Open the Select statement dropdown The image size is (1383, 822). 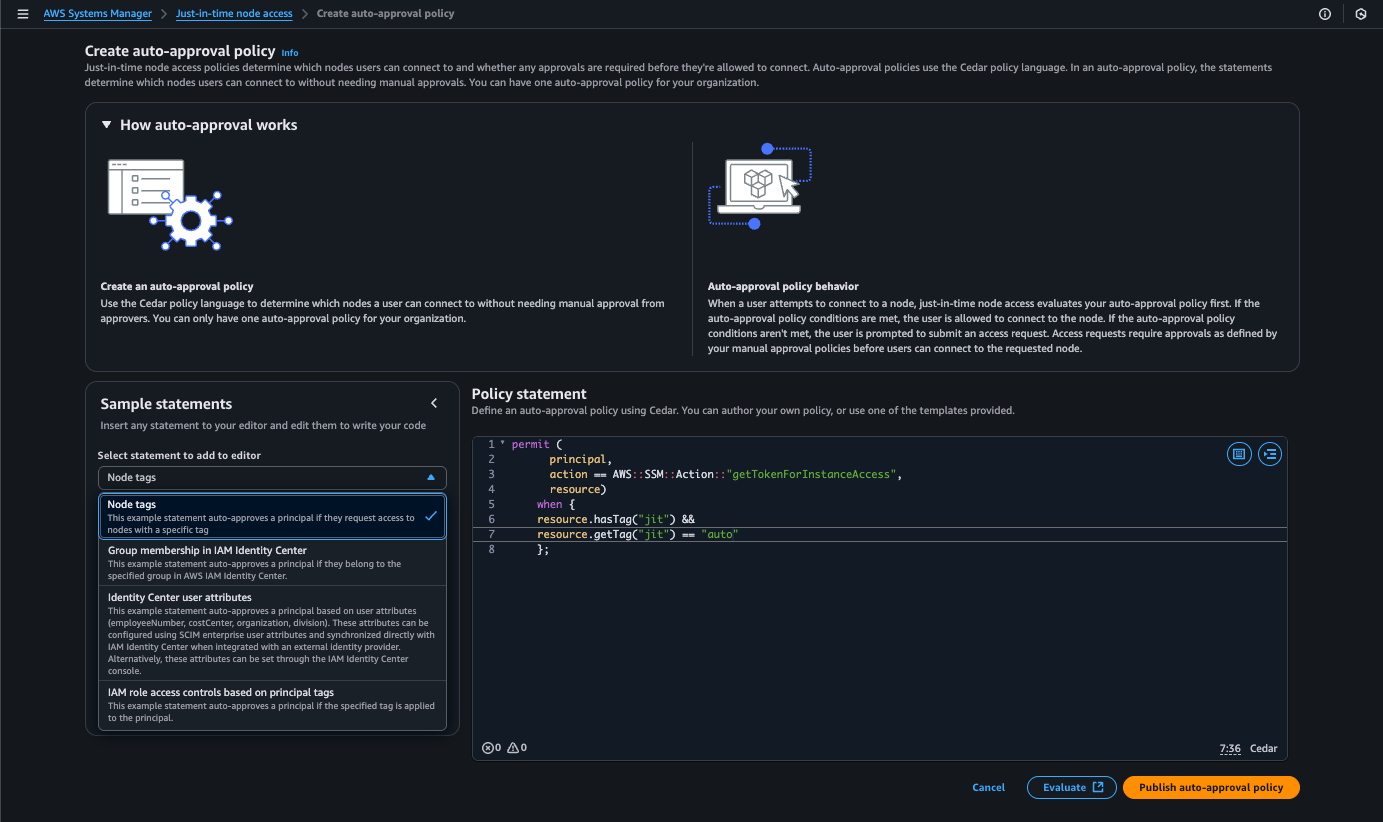coord(272,478)
